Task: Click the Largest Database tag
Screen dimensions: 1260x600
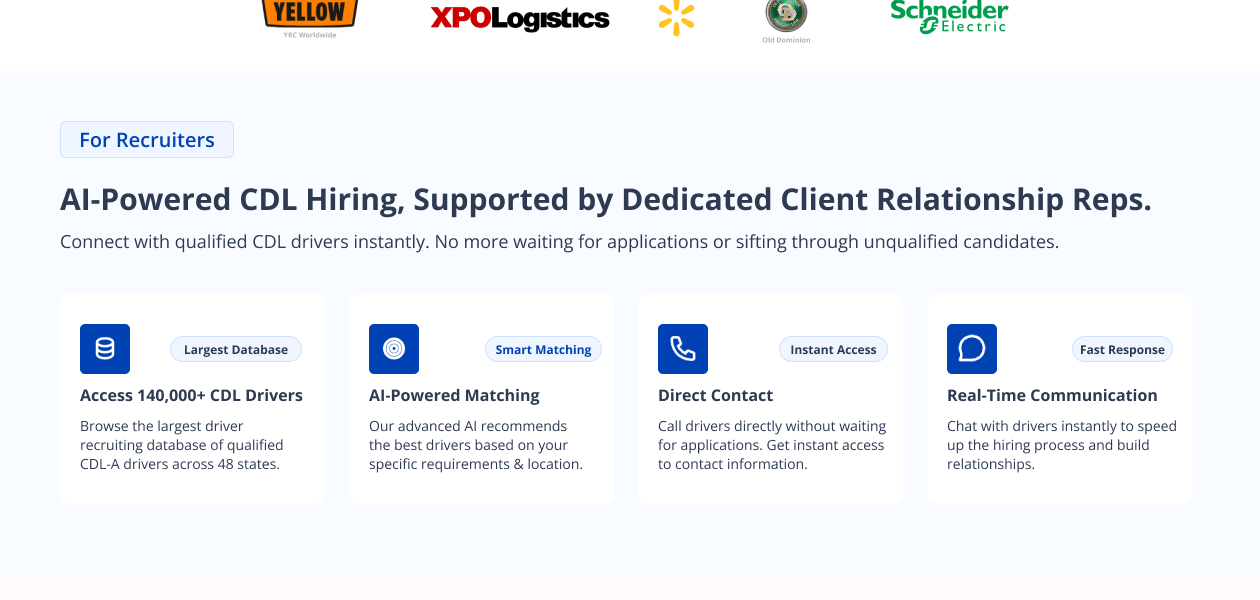Action: click(236, 349)
